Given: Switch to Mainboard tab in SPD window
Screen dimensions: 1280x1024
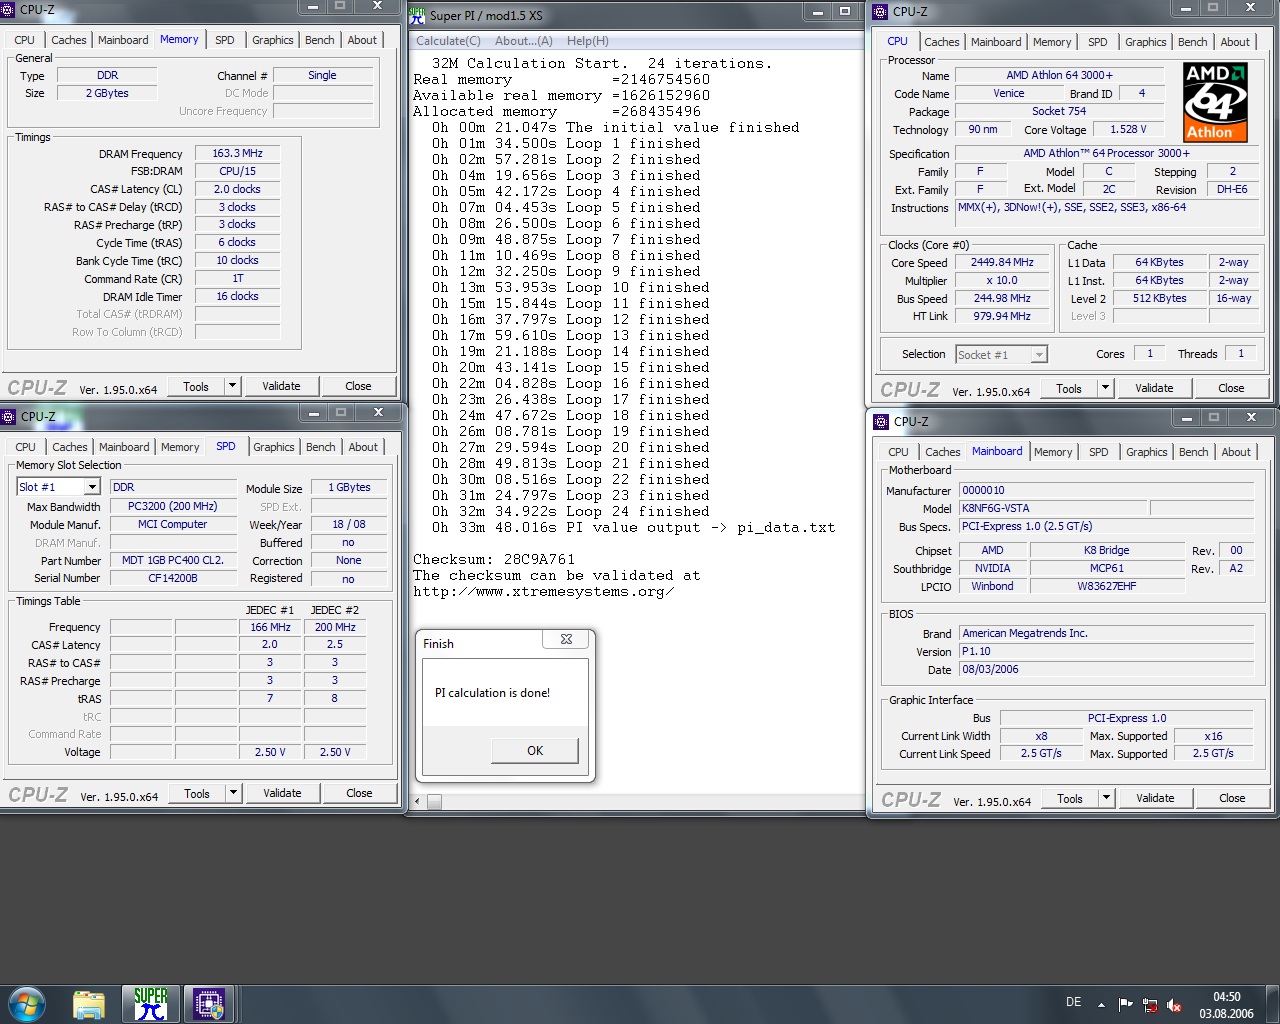Looking at the screenshot, I should click(x=124, y=447).
